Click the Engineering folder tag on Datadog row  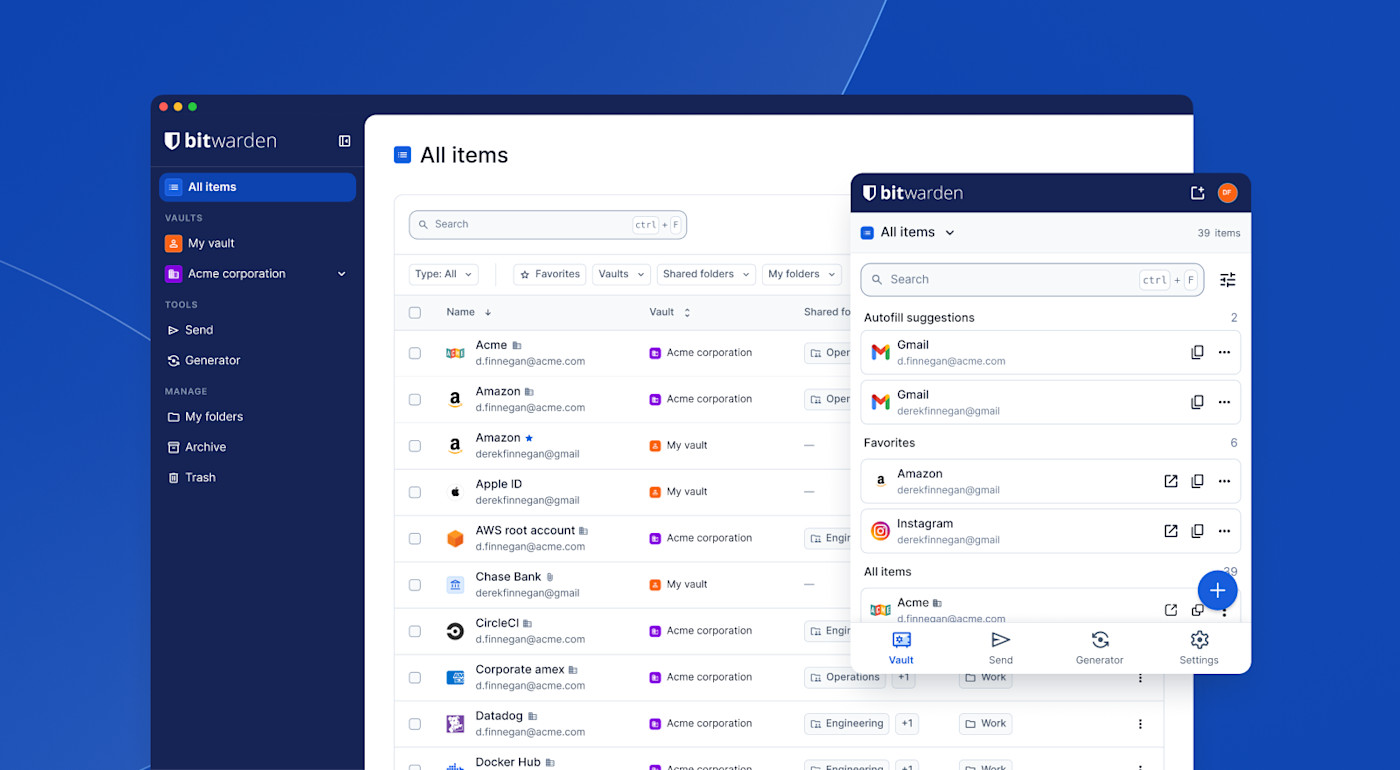(847, 724)
